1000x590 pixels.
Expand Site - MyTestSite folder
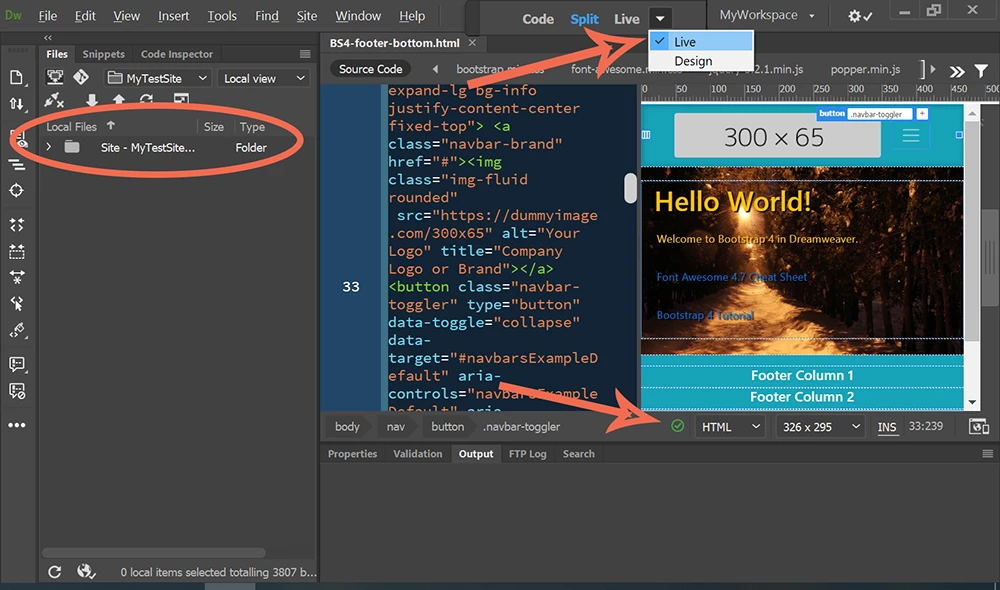coord(48,147)
